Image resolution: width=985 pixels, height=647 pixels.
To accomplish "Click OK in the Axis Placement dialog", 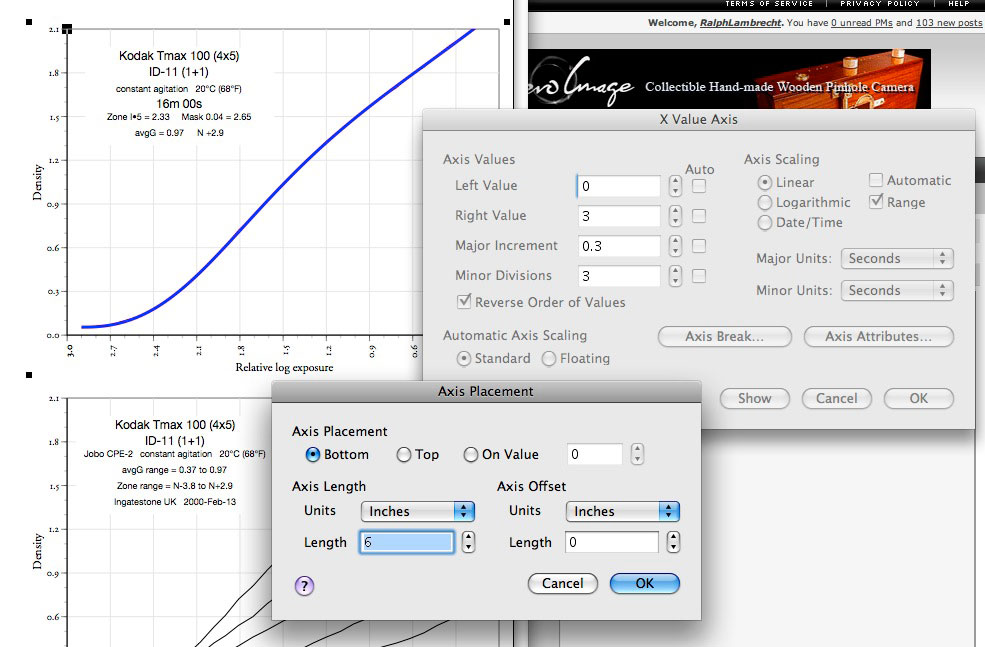I will (645, 584).
